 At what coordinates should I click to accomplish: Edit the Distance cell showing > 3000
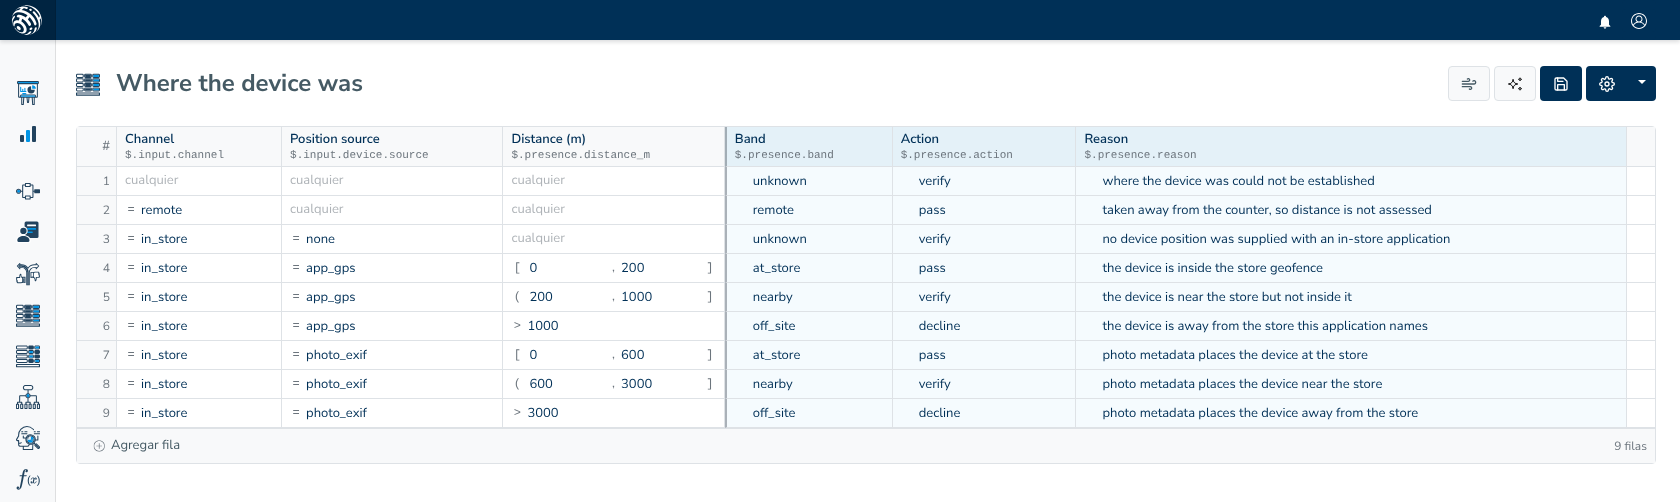[x=614, y=413]
